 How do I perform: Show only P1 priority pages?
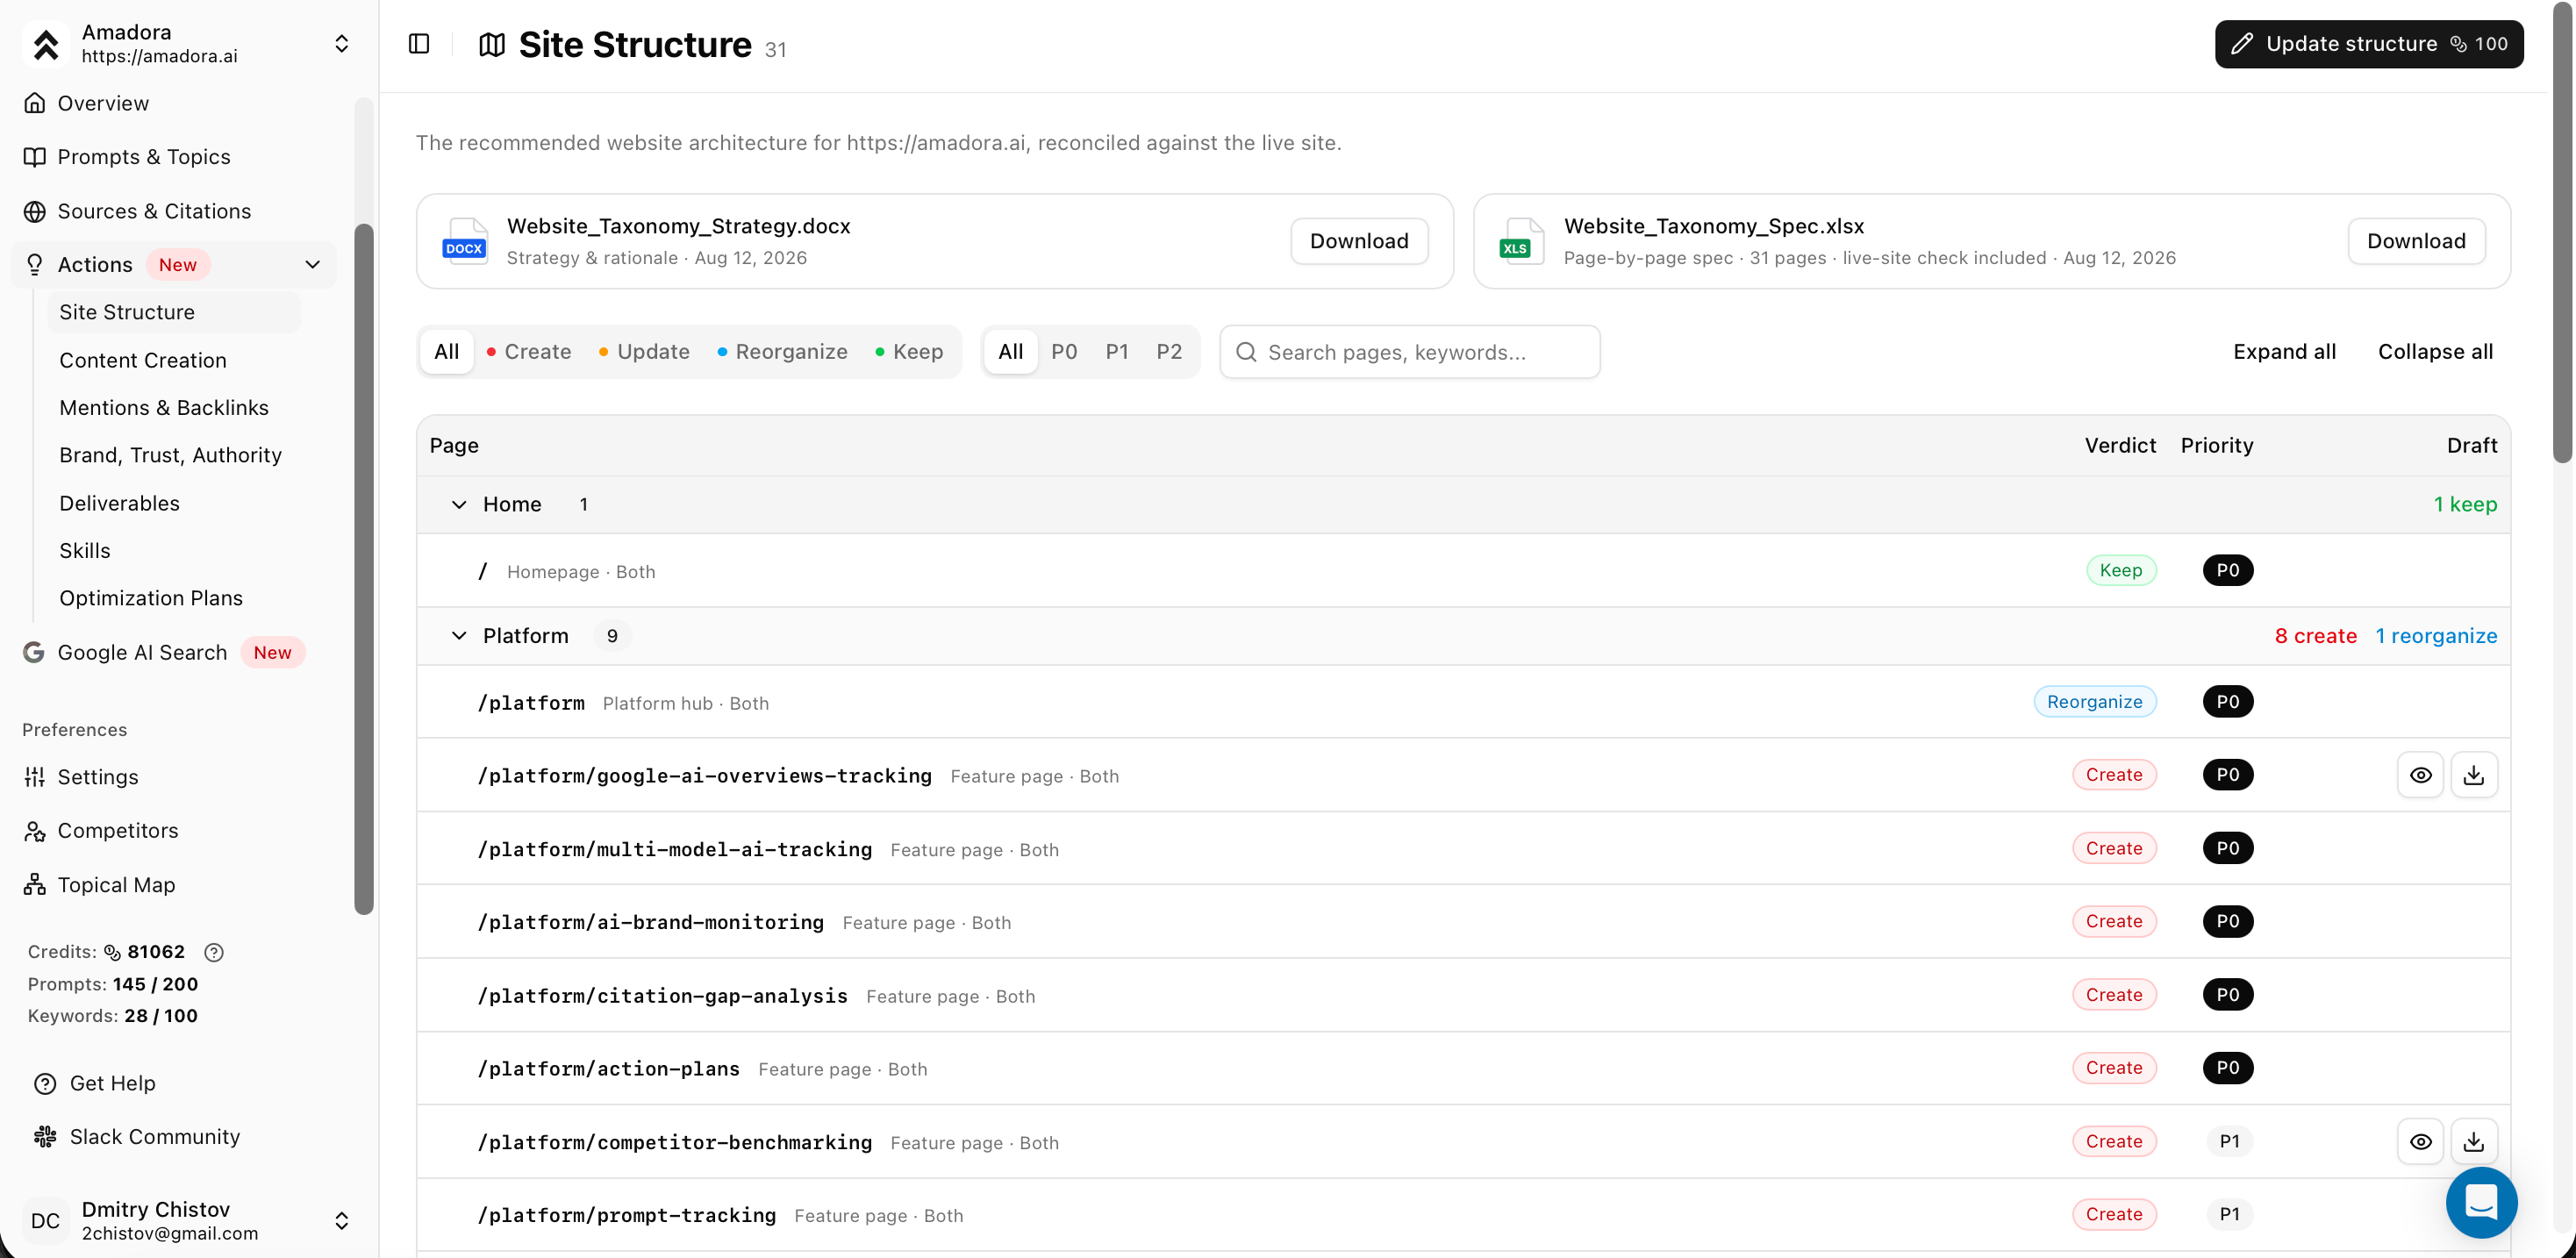(x=1117, y=352)
